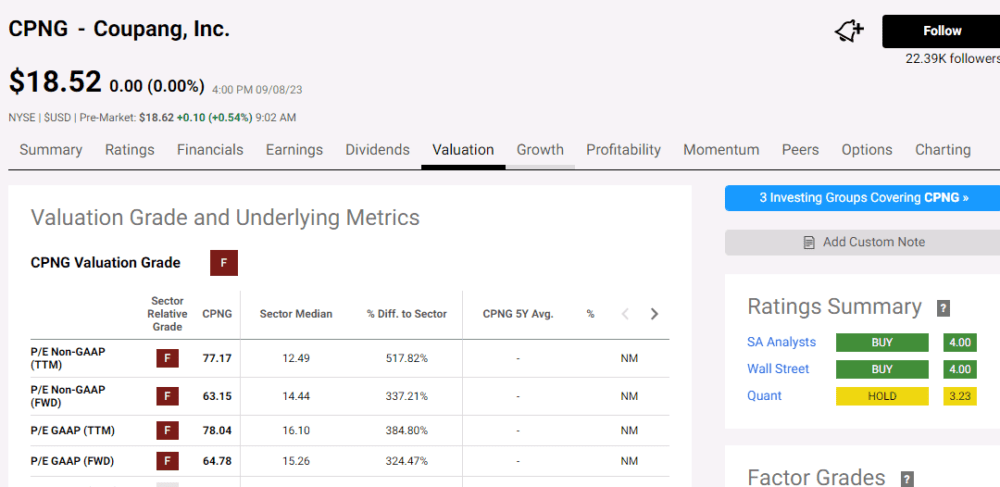Go to the Earnings tab

coord(294,150)
